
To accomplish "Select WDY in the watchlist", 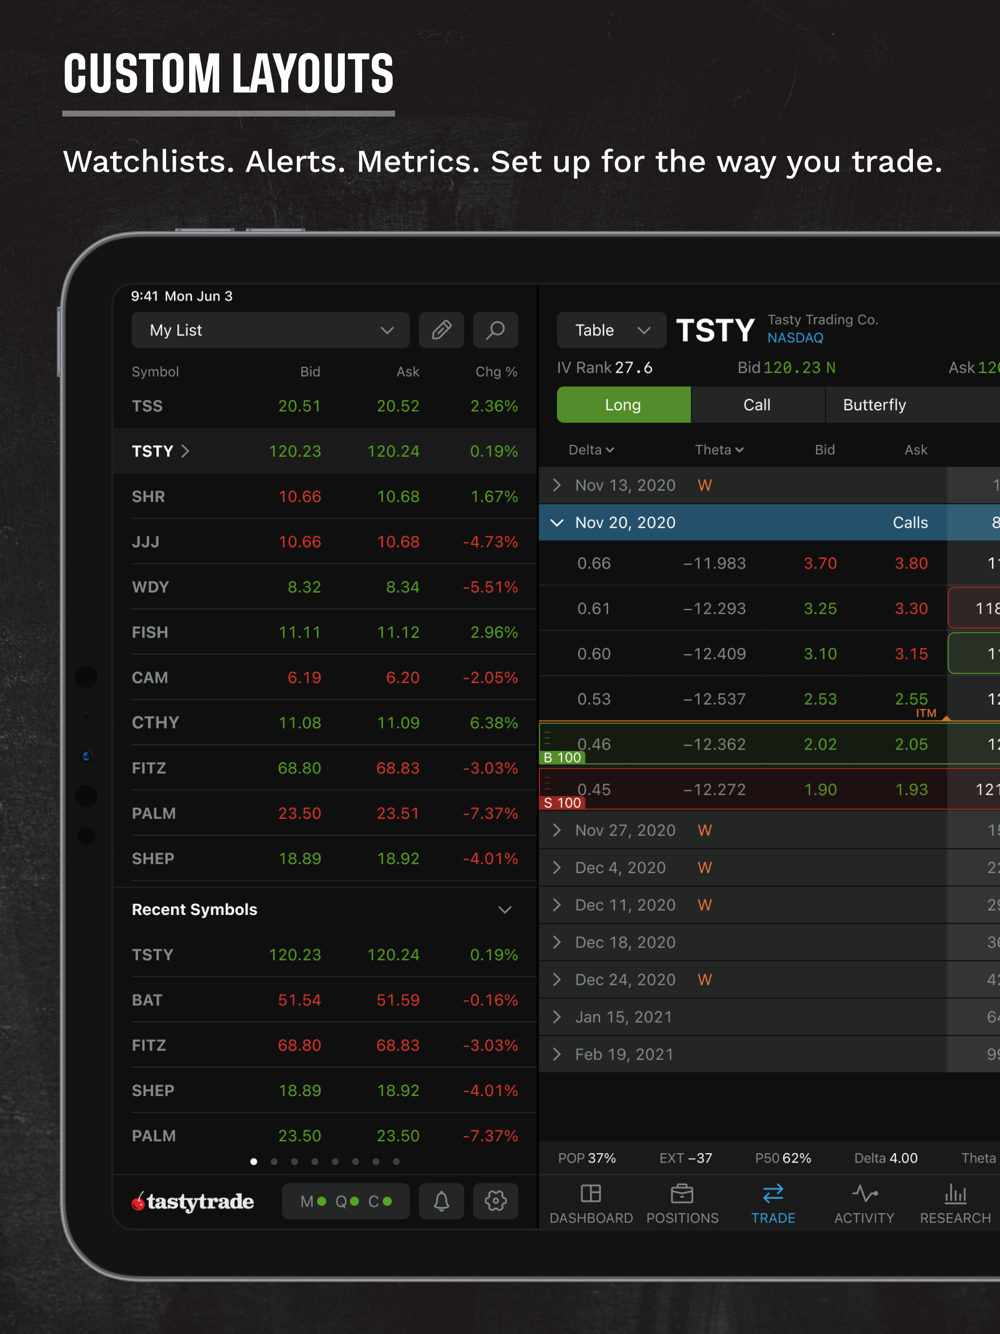I will point(325,587).
